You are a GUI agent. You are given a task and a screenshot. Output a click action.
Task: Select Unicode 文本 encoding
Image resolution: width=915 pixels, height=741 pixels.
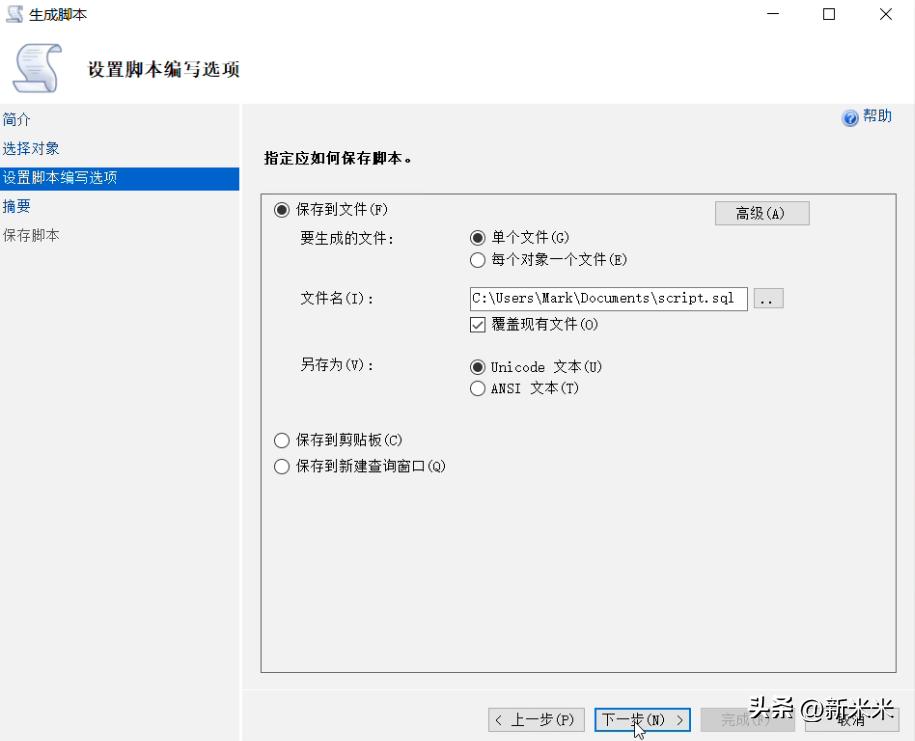pyautogui.click(x=478, y=366)
